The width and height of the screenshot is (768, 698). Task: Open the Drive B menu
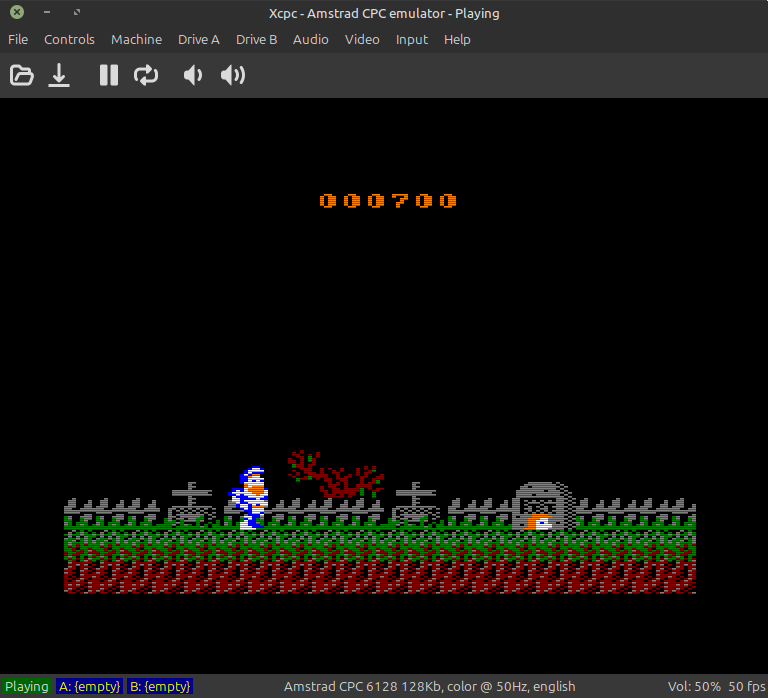click(x=256, y=40)
